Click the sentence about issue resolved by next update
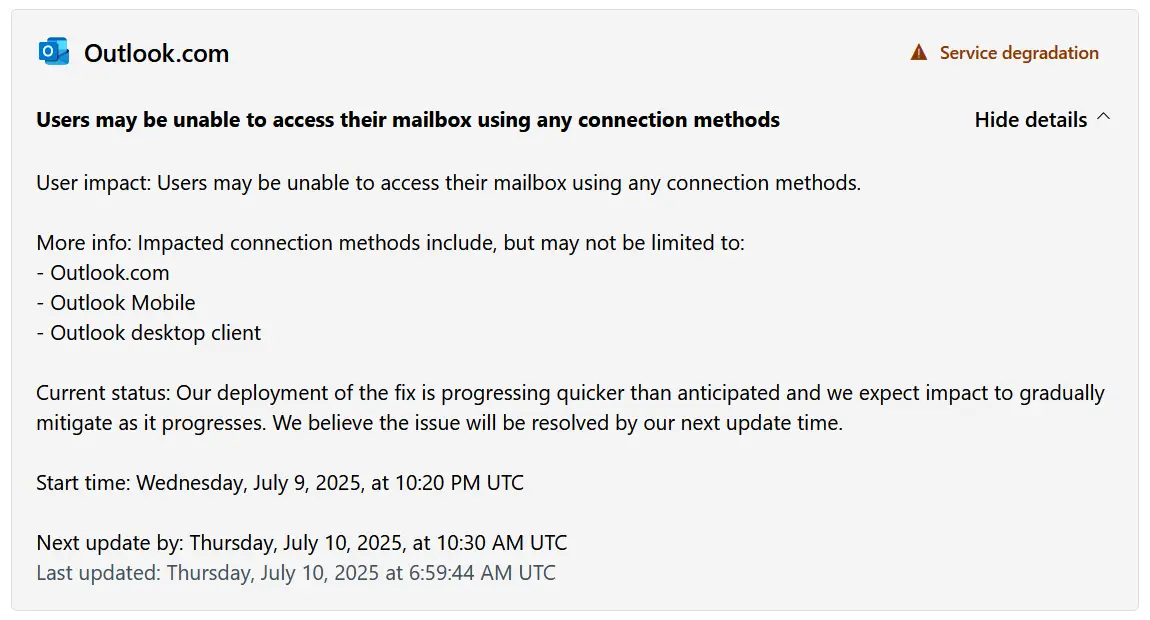This screenshot has height=620, width=1150. pos(558,423)
